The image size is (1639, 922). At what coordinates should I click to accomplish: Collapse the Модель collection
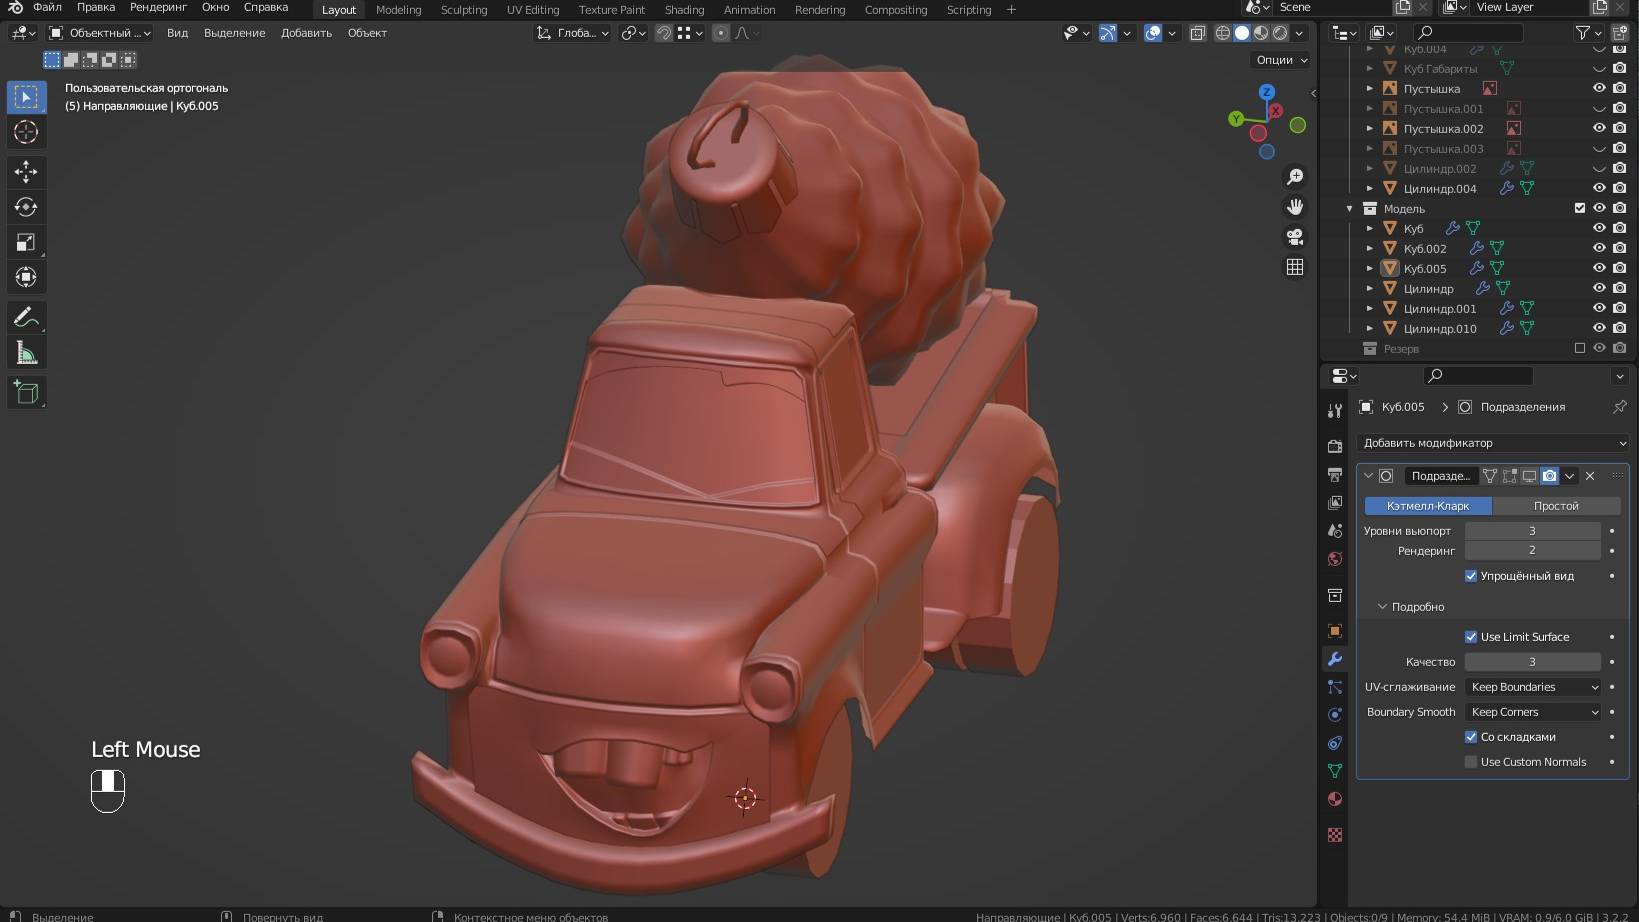(x=1349, y=209)
